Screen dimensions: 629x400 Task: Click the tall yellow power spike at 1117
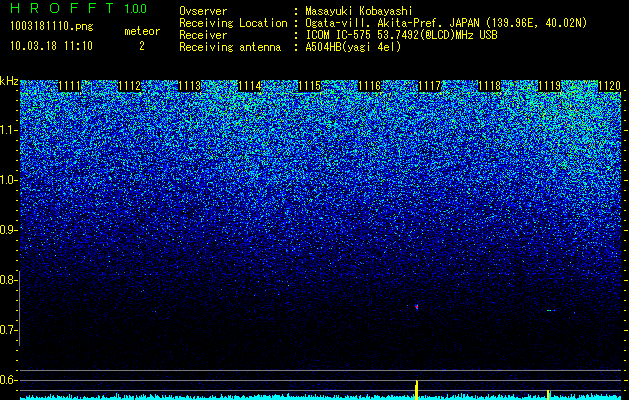[416, 390]
